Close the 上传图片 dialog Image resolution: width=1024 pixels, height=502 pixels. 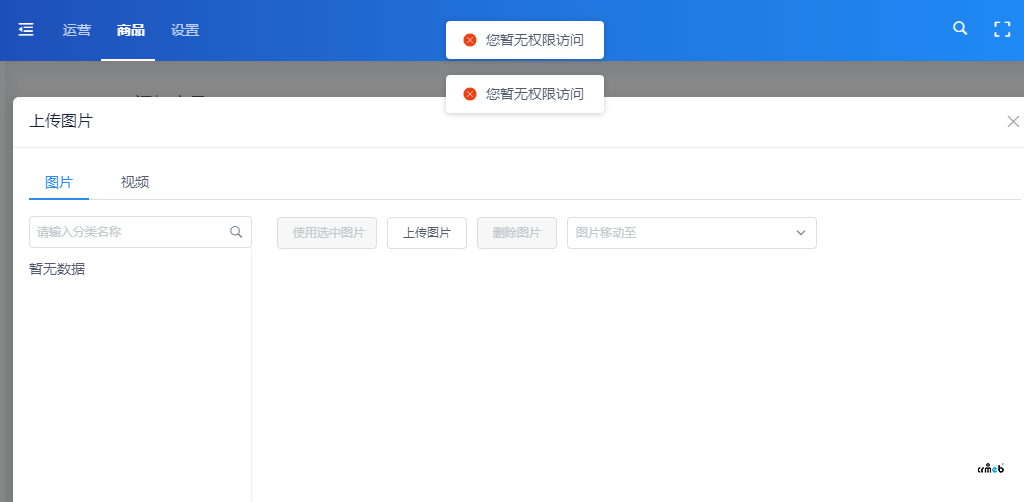(1013, 121)
